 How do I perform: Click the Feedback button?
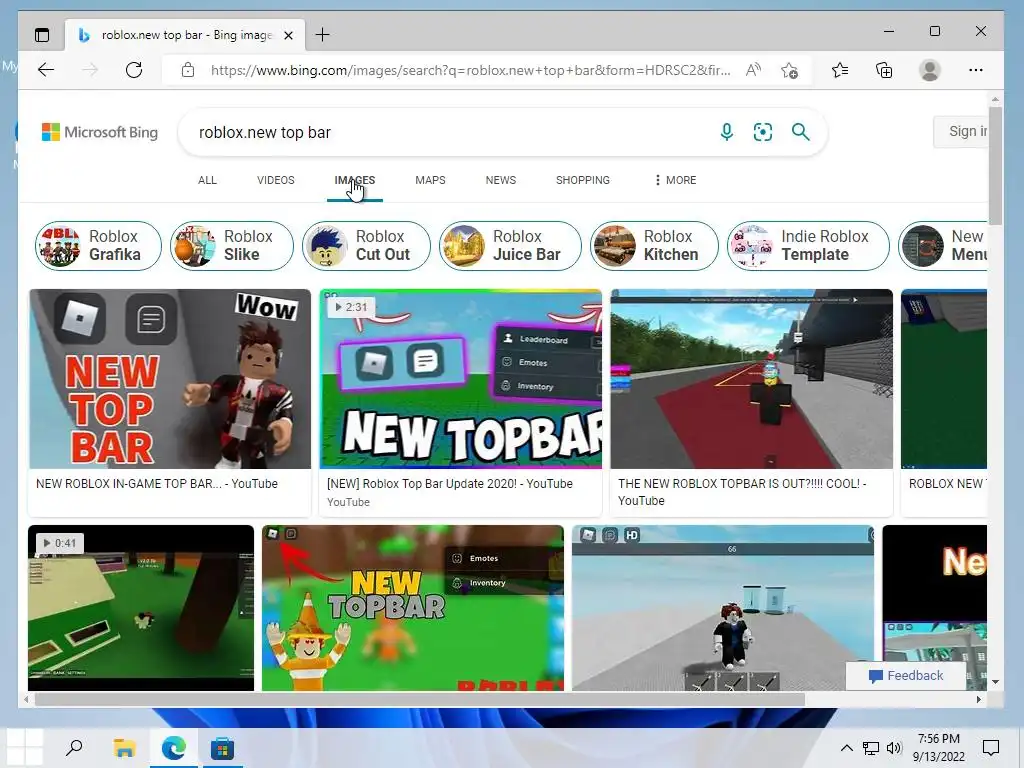click(906, 676)
